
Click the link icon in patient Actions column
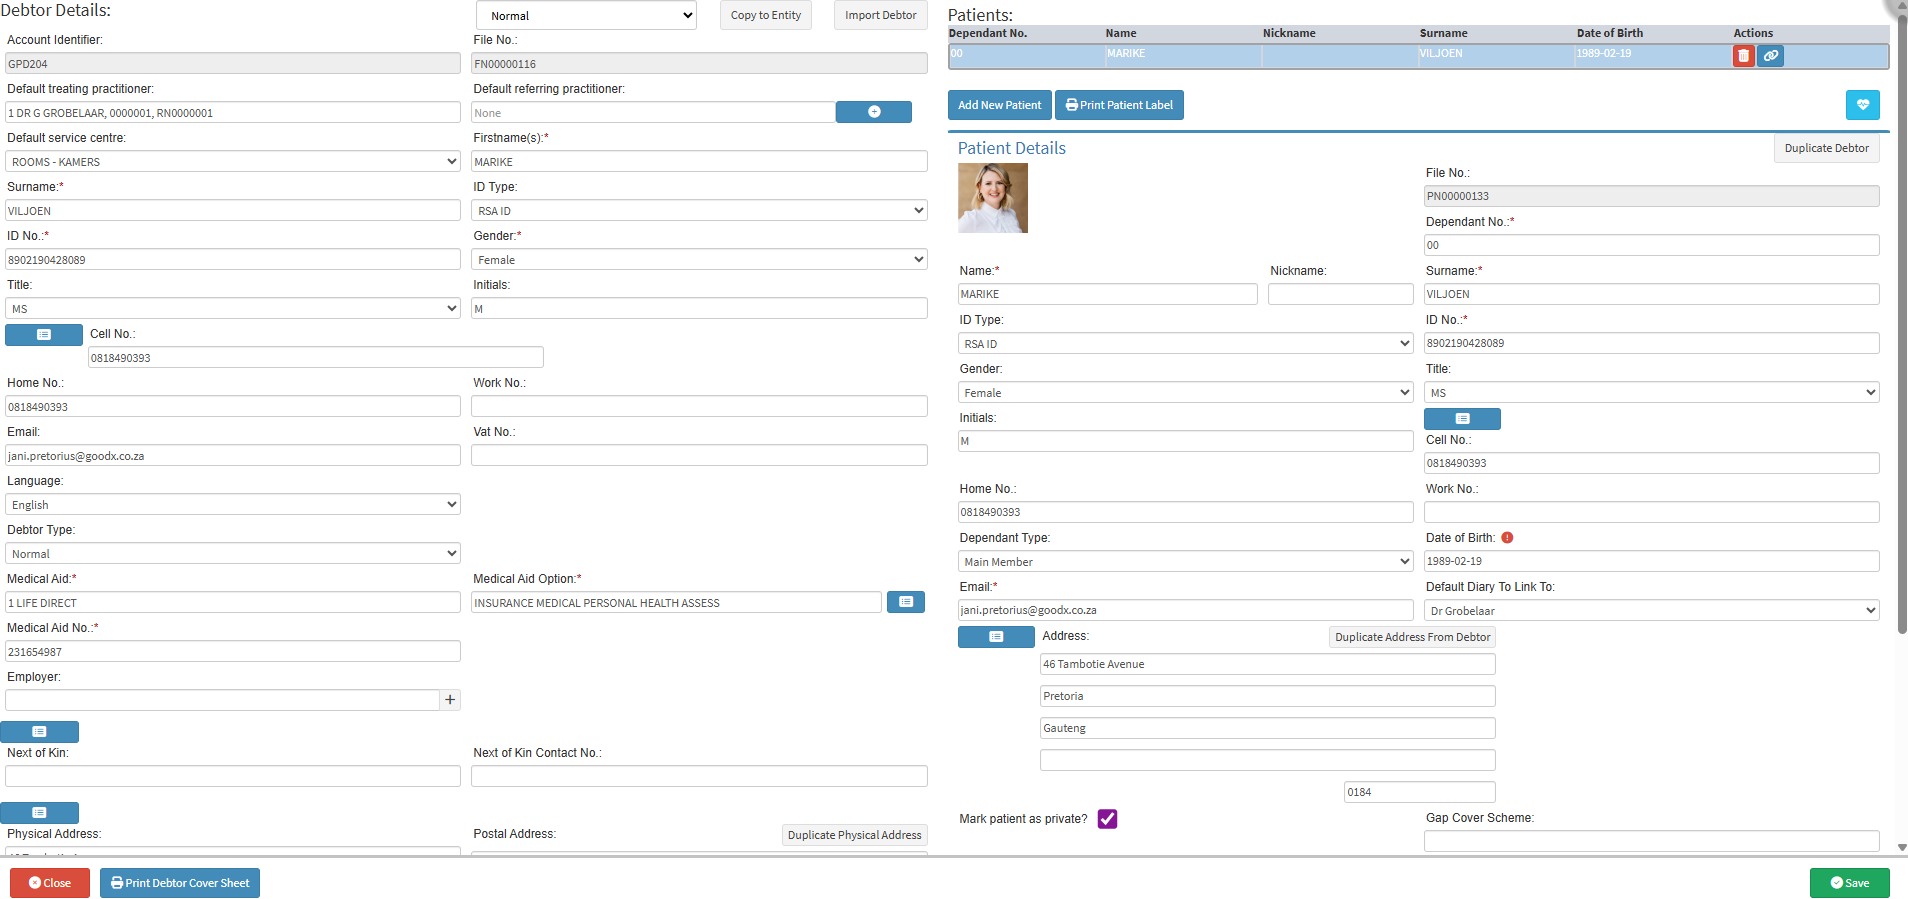coord(1770,56)
